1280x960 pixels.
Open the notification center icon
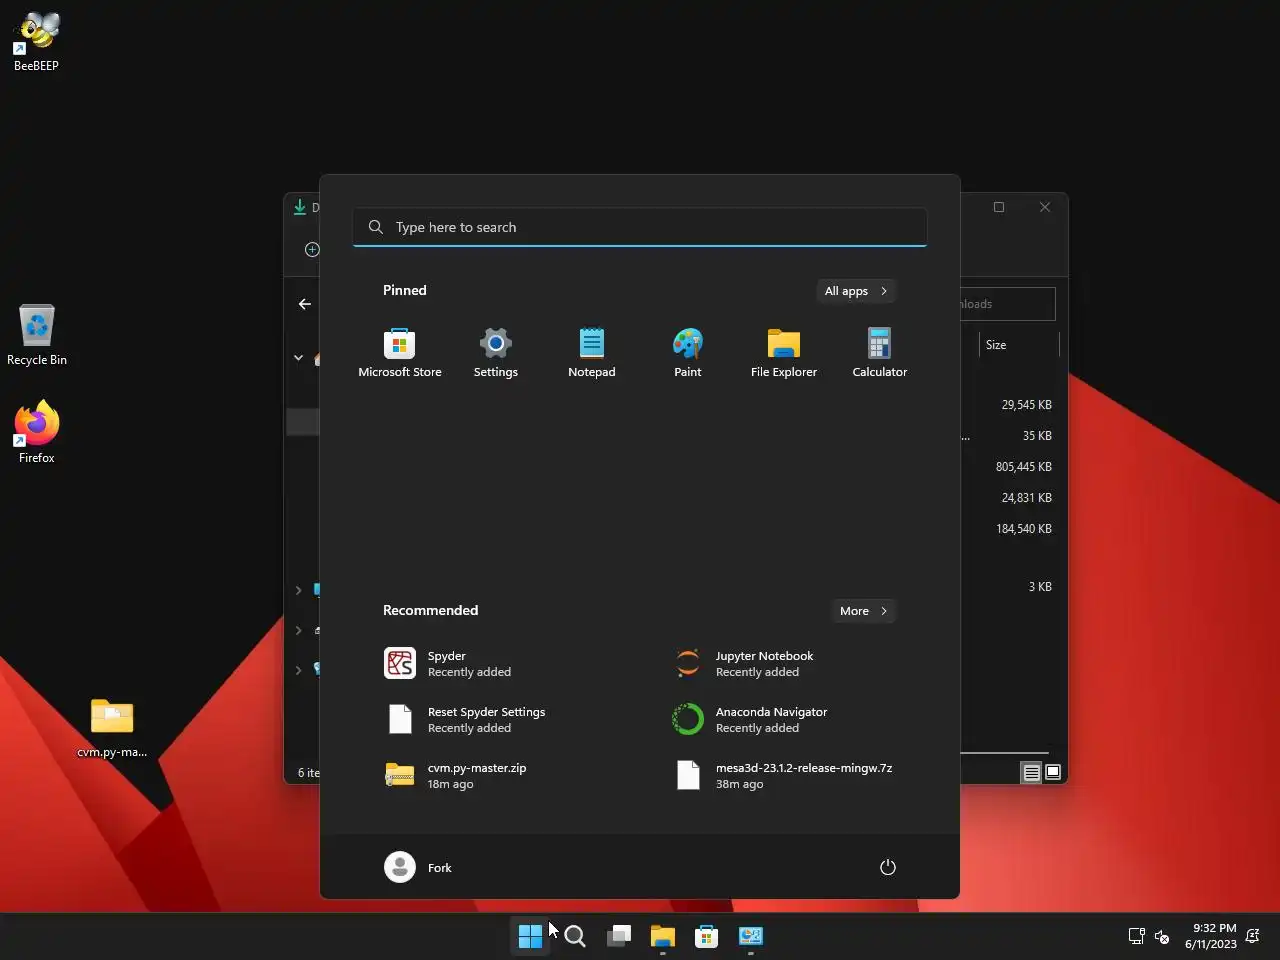(1253, 936)
